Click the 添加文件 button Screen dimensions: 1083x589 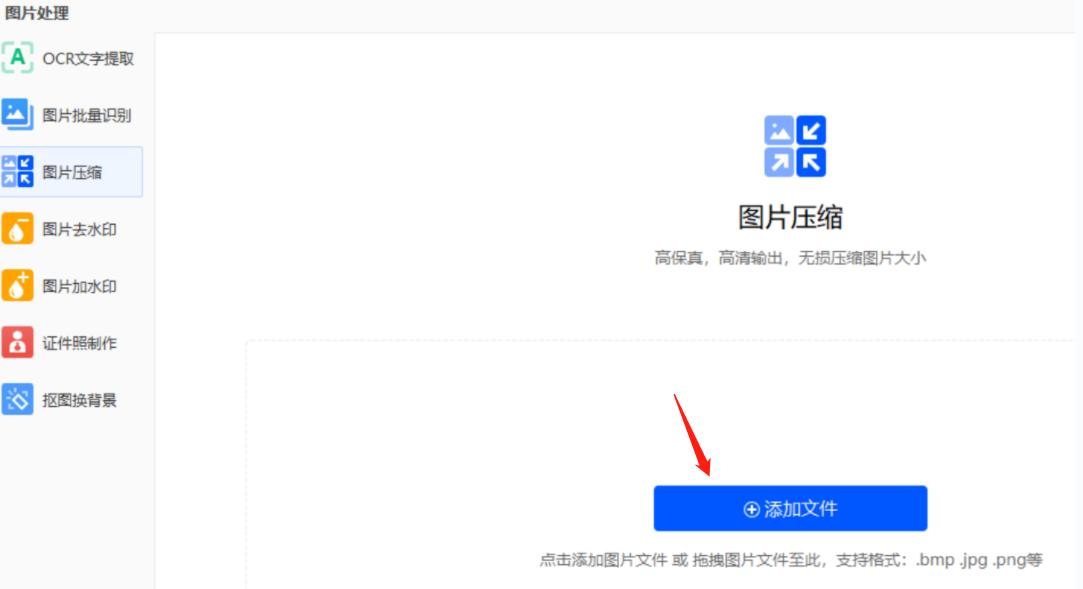tap(790, 510)
